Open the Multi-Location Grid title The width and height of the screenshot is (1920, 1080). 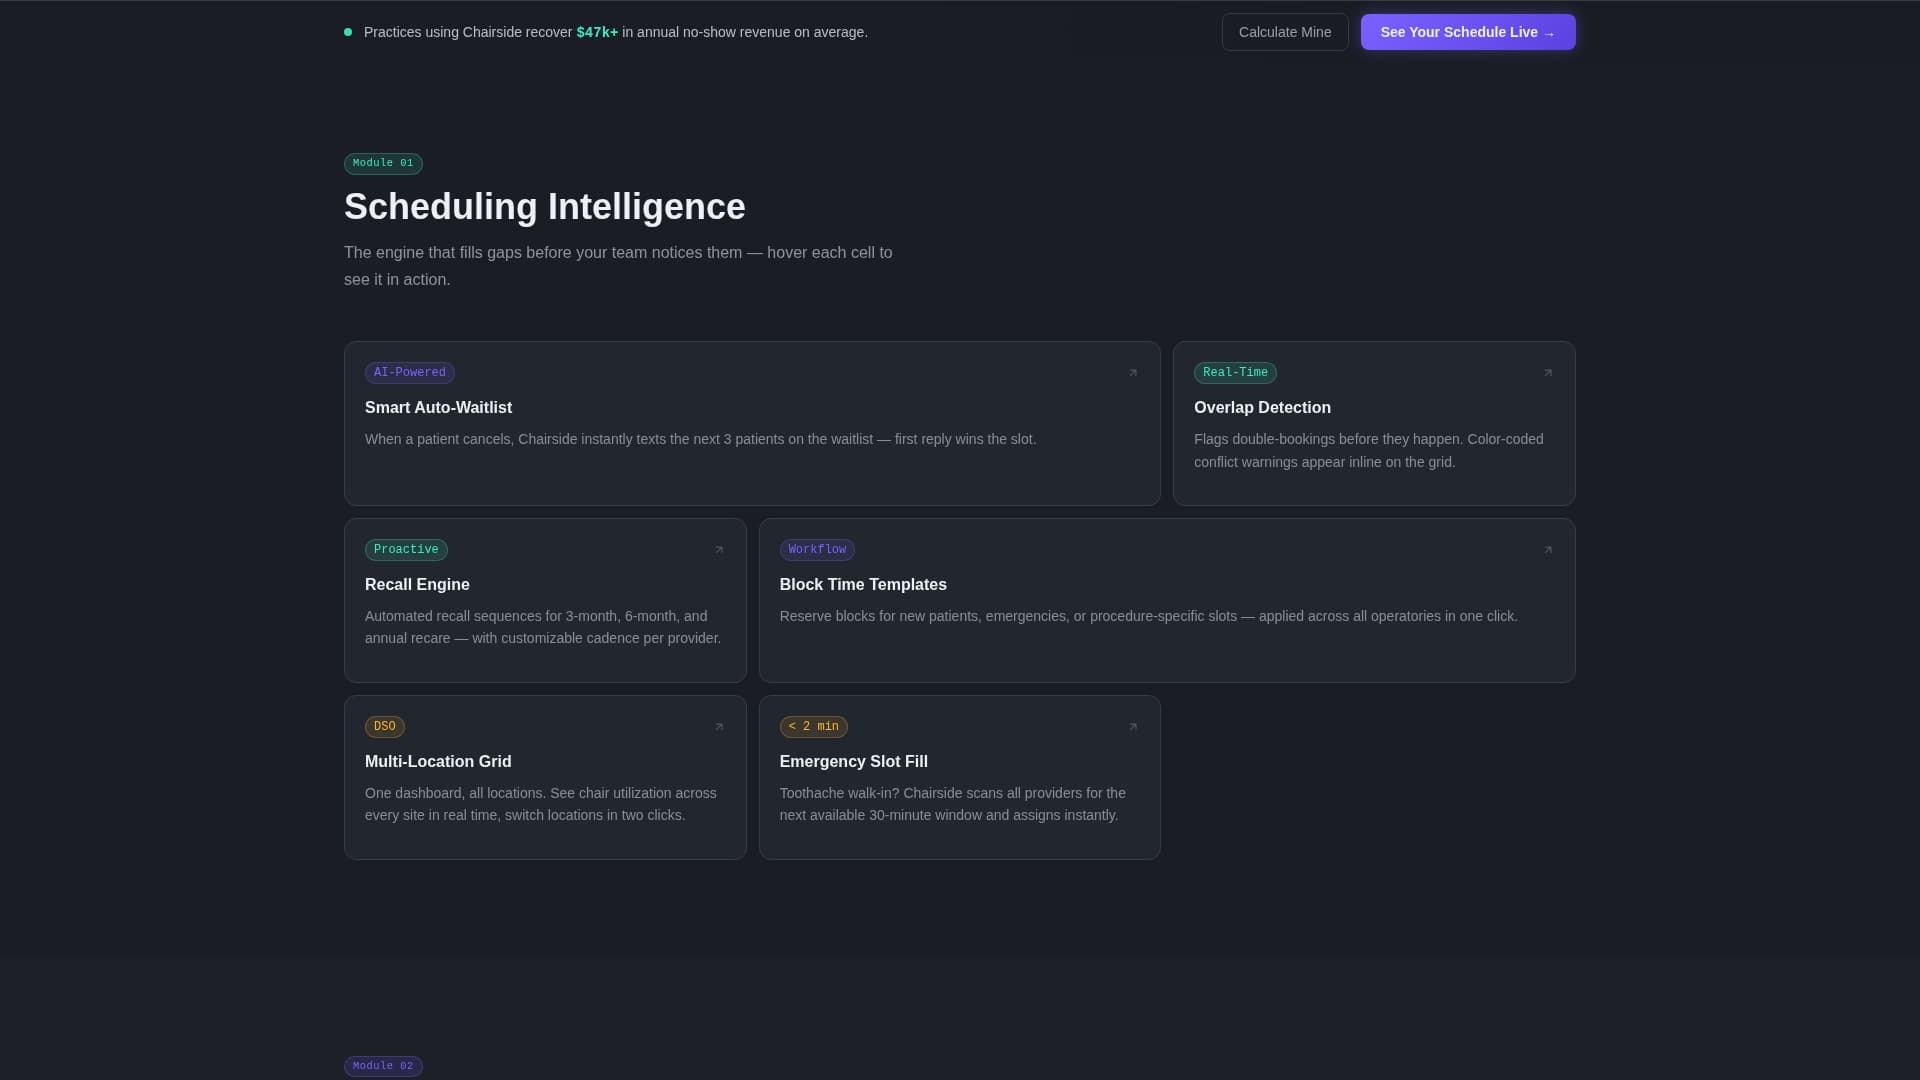(438, 762)
